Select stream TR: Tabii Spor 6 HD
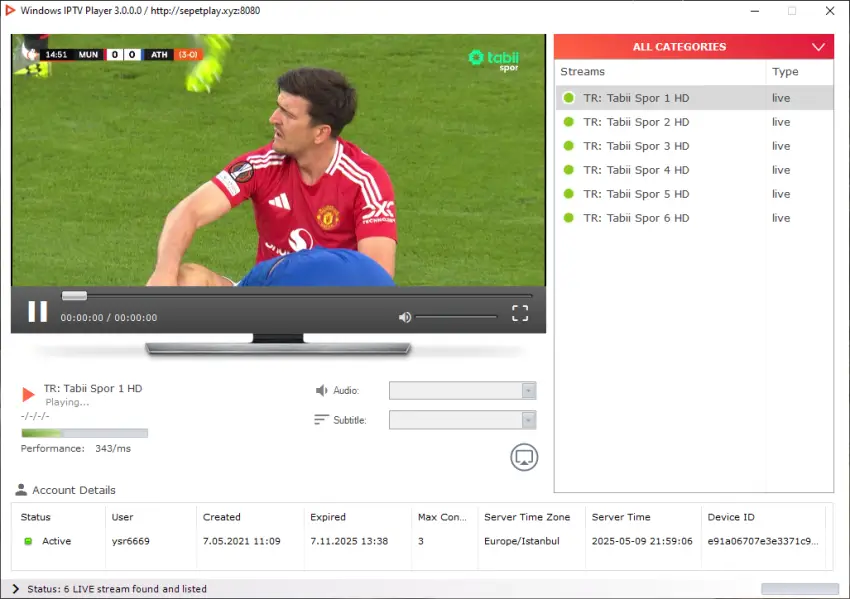The width and height of the screenshot is (850, 599). (x=694, y=218)
